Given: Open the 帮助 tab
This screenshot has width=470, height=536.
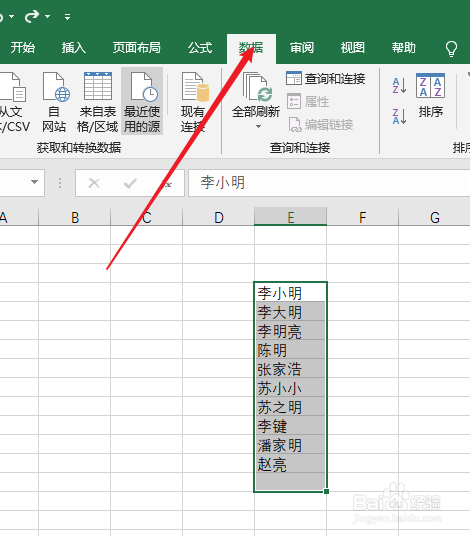Looking at the screenshot, I should click(x=404, y=48).
